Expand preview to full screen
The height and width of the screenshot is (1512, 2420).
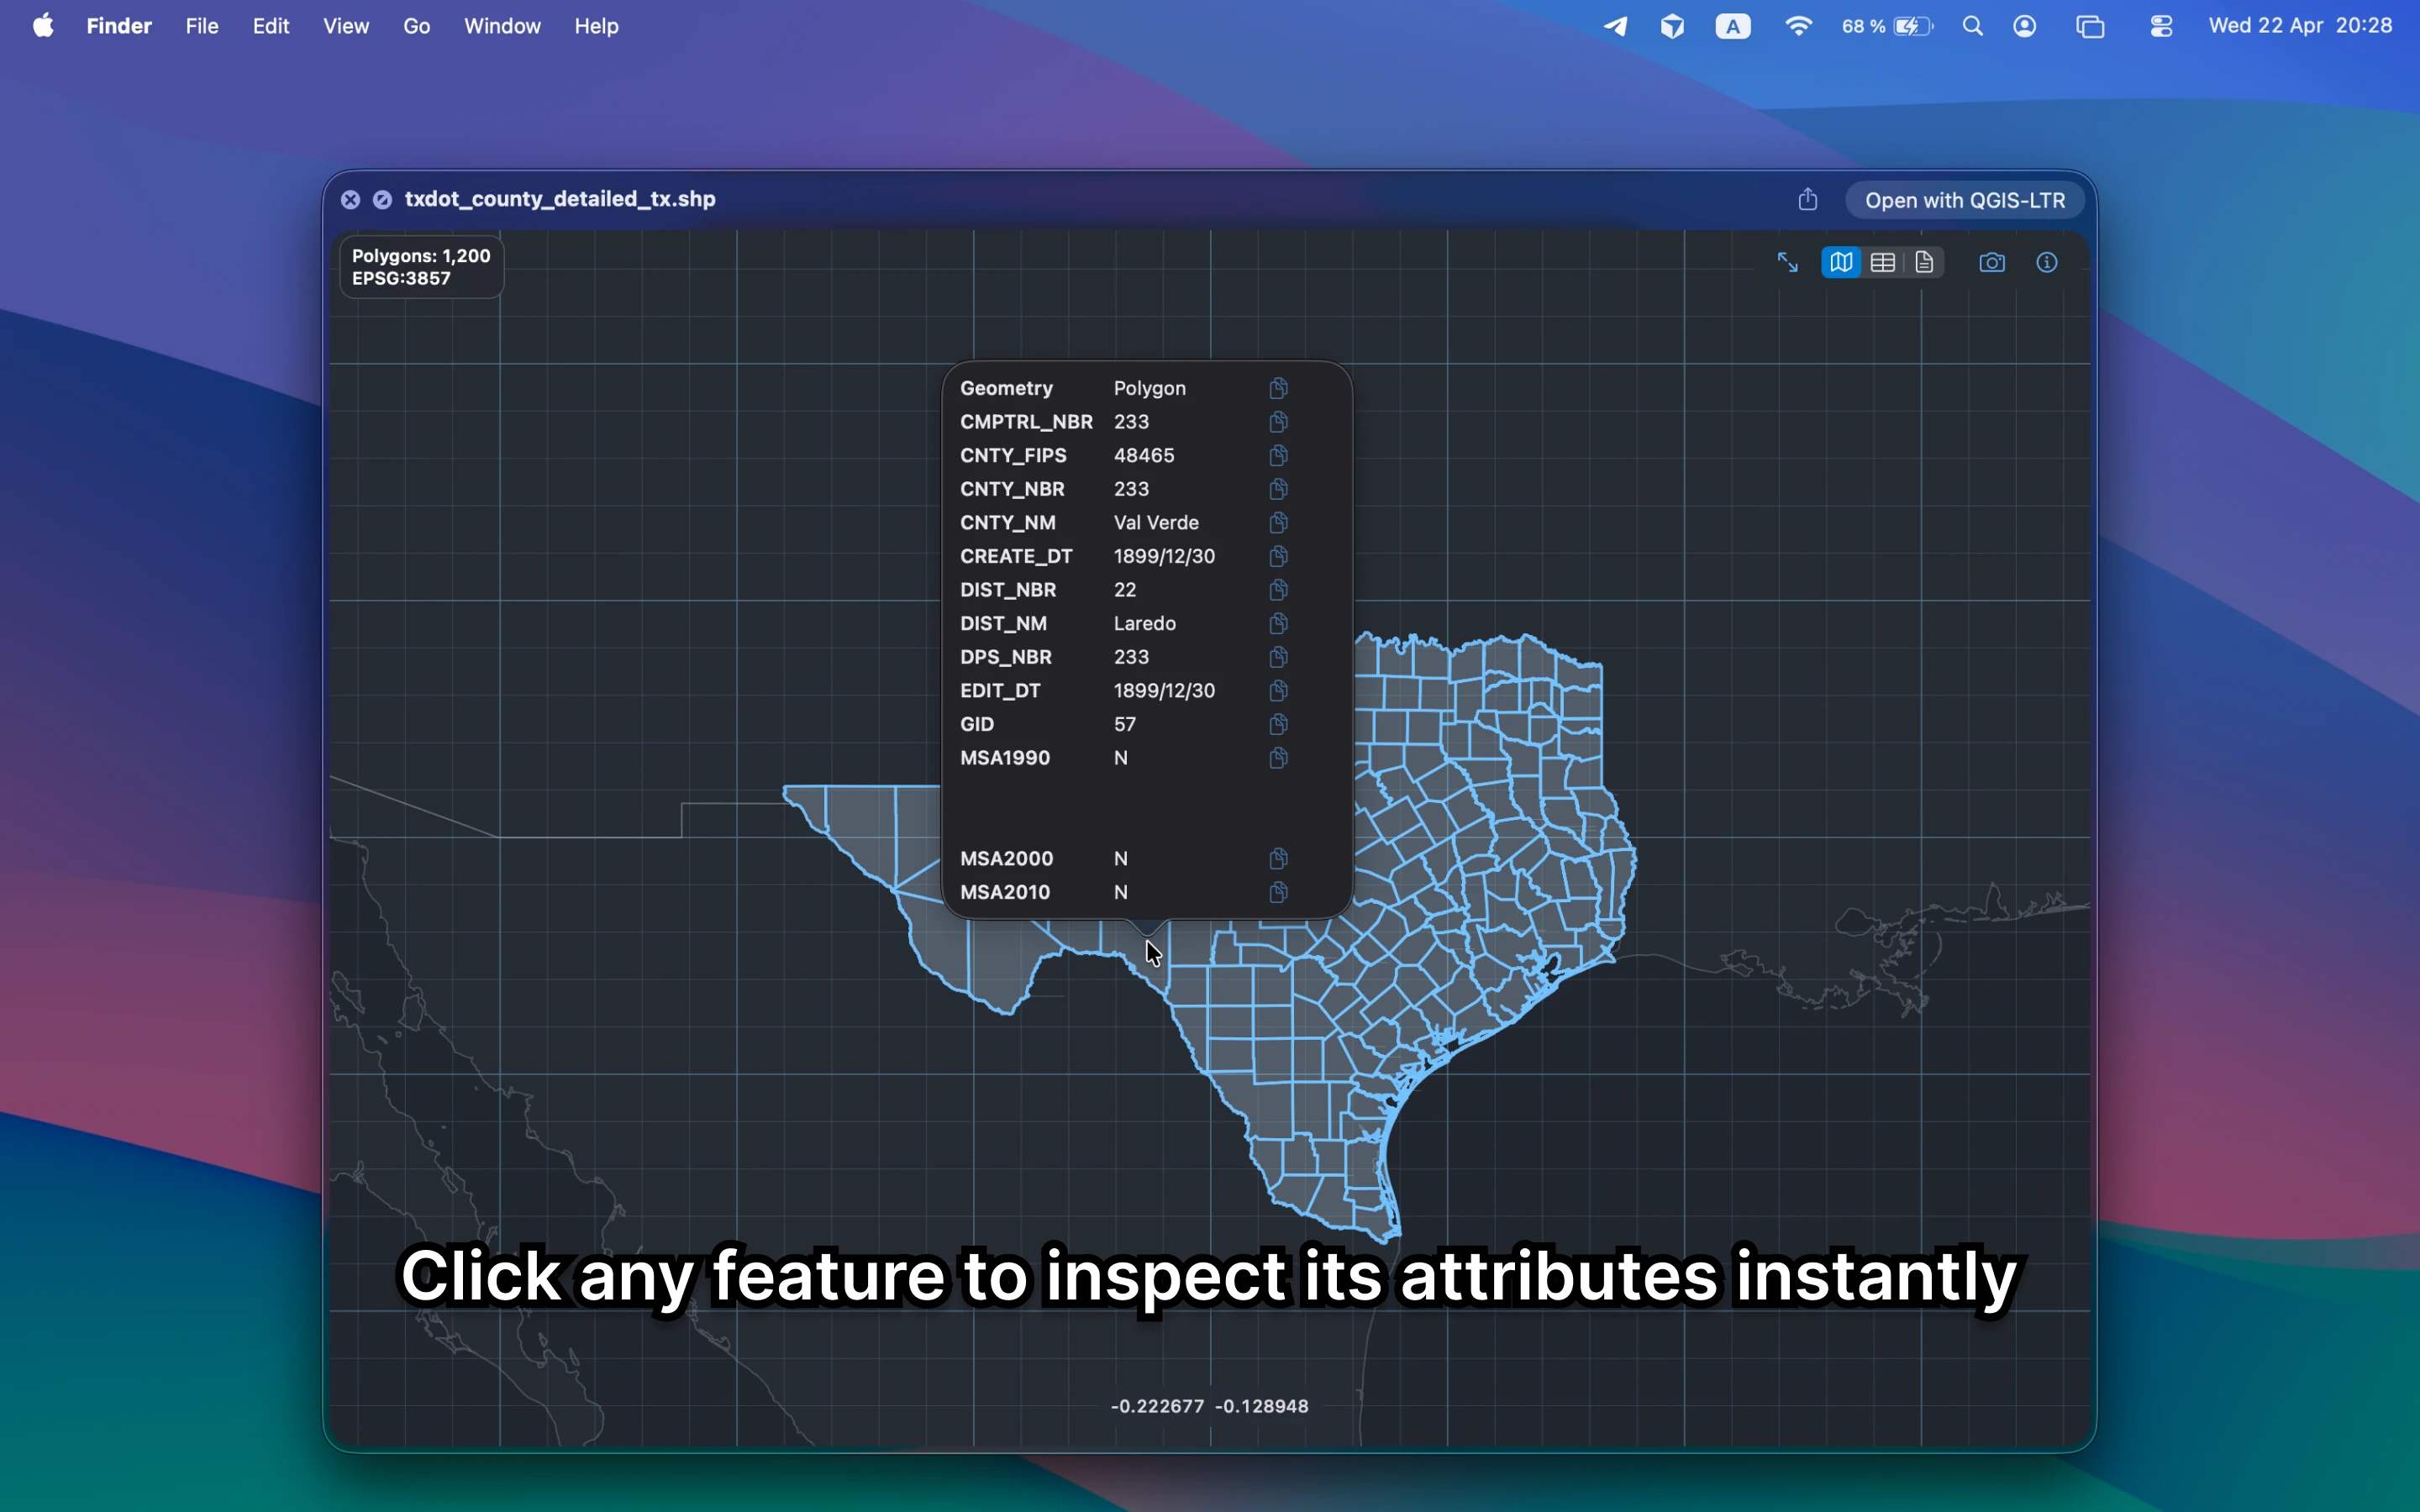click(1788, 263)
